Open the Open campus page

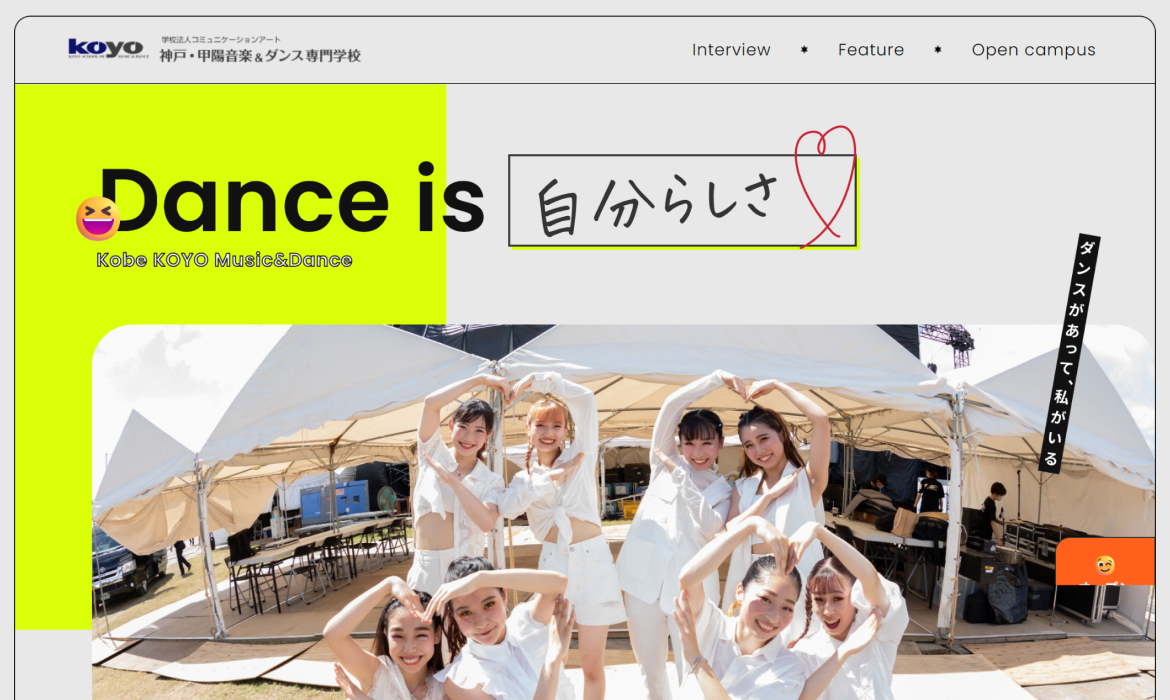pos(1033,49)
